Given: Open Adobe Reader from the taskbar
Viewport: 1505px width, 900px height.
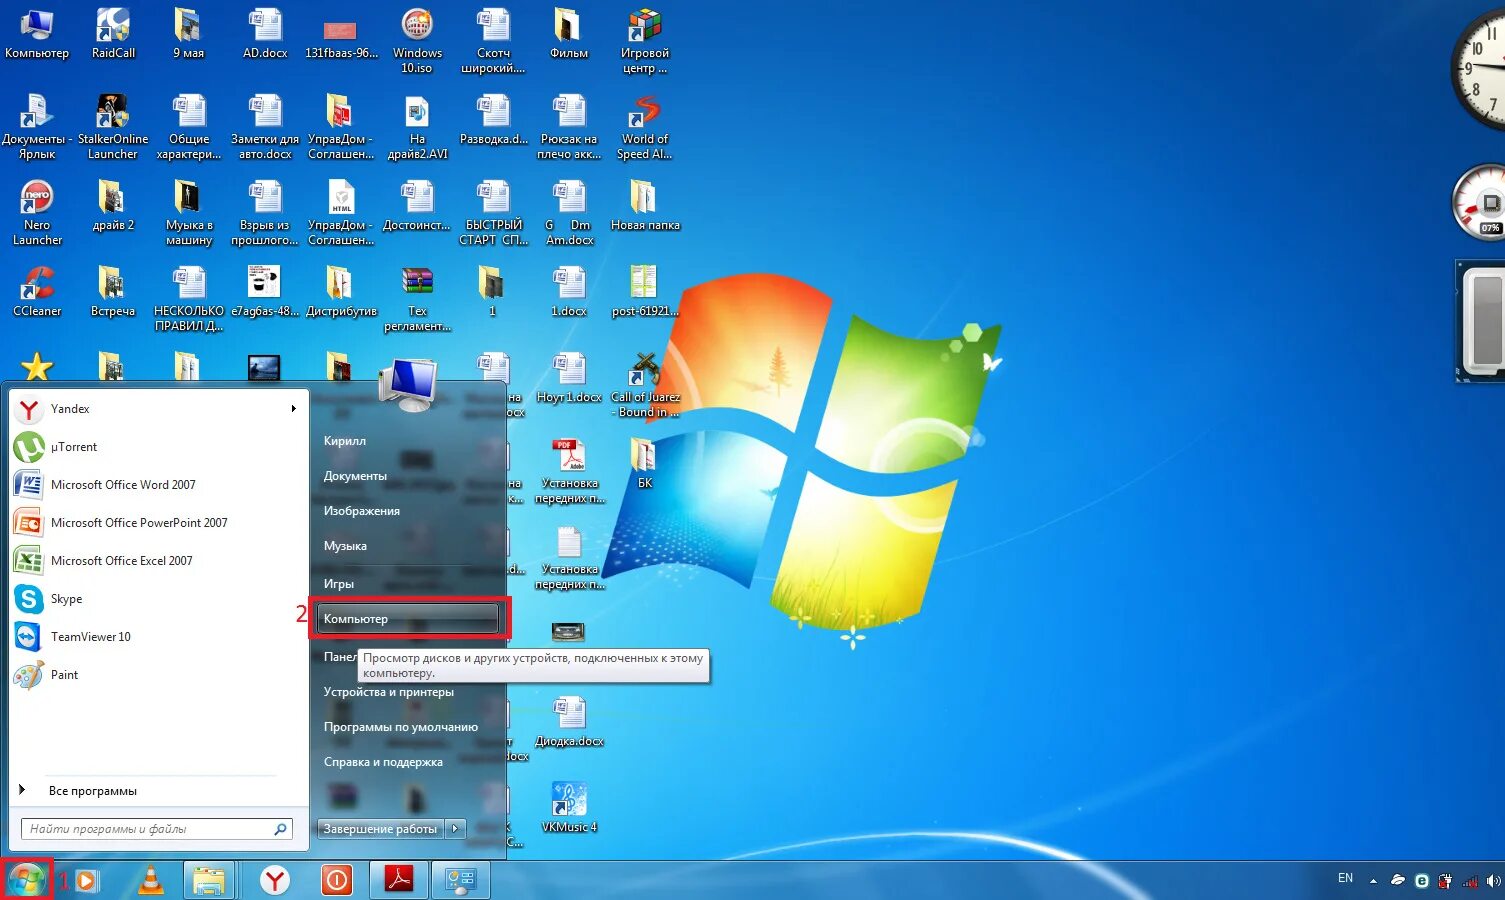Looking at the screenshot, I should (x=399, y=880).
